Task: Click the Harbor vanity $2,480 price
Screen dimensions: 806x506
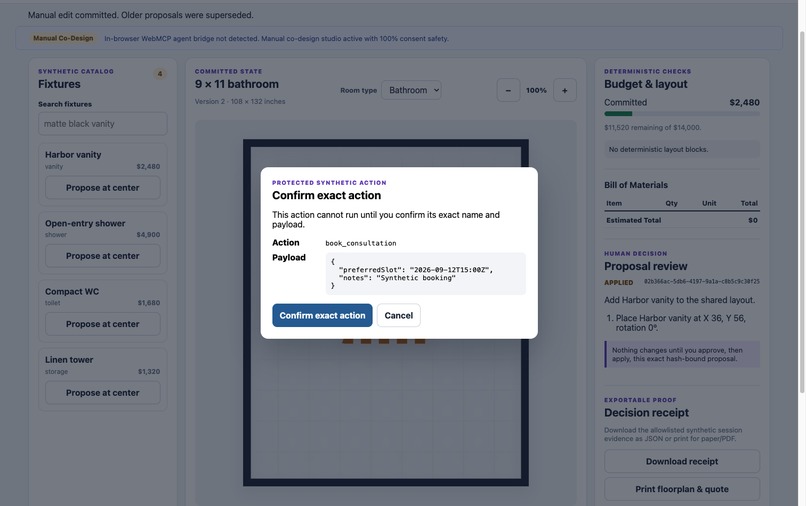Action: [148, 167]
